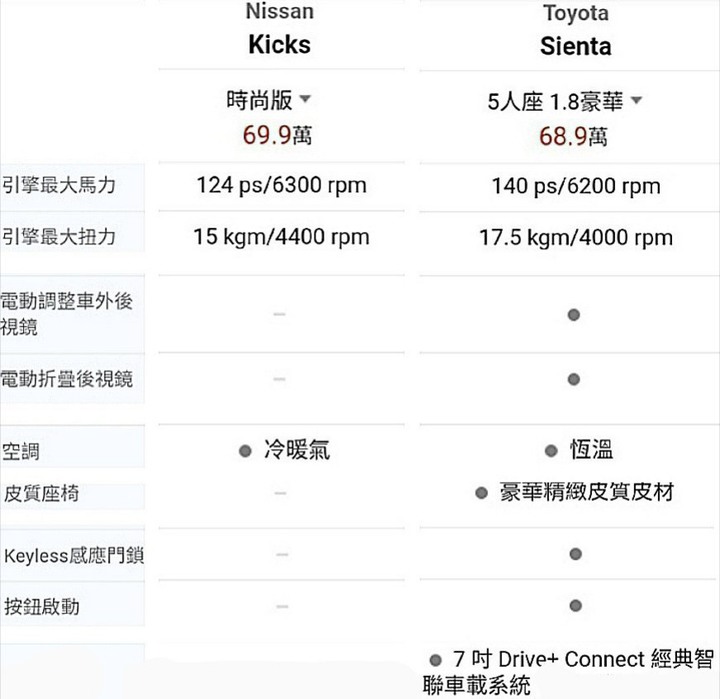Click the Sienta 68.9萬 price
Viewport: 720px width, 699px height.
coord(573,136)
